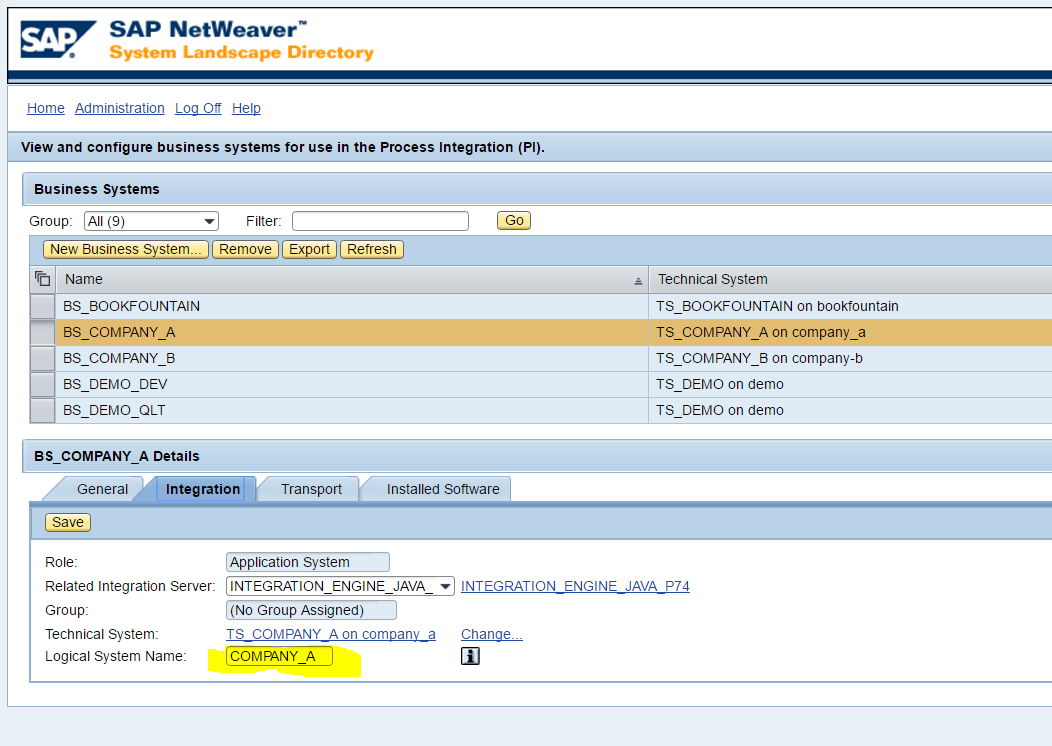Open the Logical System Name info icon
This screenshot has width=1052, height=746.
tap(470, 656)
